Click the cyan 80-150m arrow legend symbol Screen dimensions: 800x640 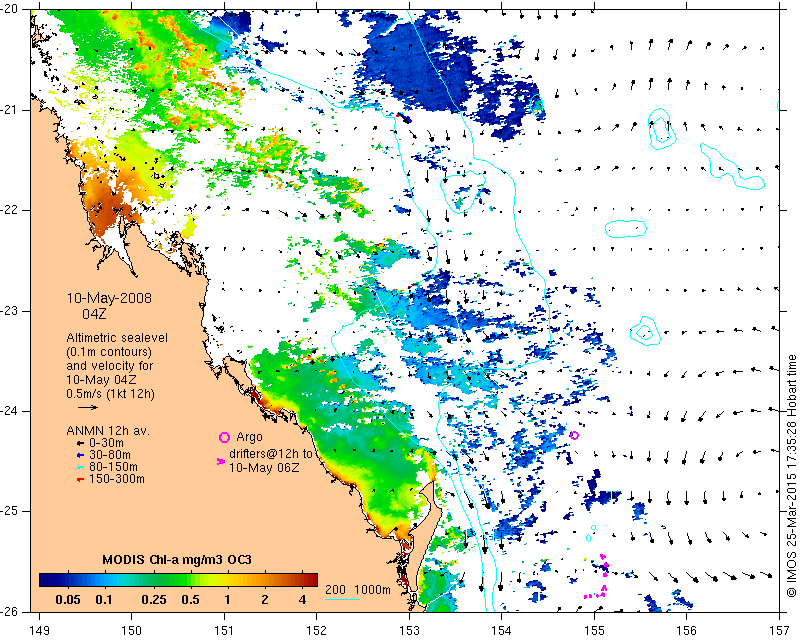coord(80,467)
